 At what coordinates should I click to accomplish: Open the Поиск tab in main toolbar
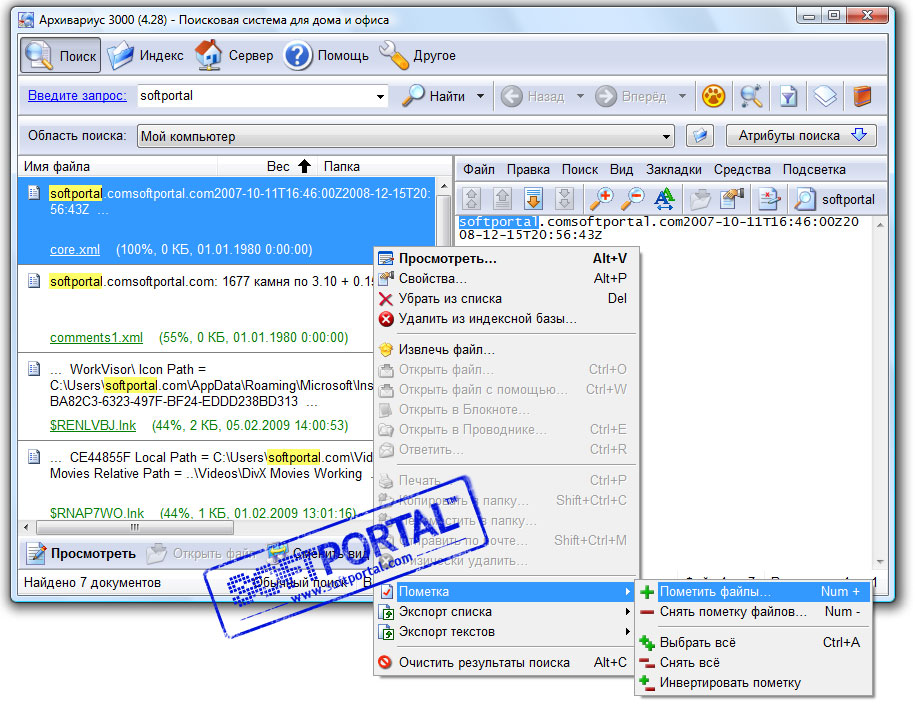pyautogui.click(x=61, y=55)
